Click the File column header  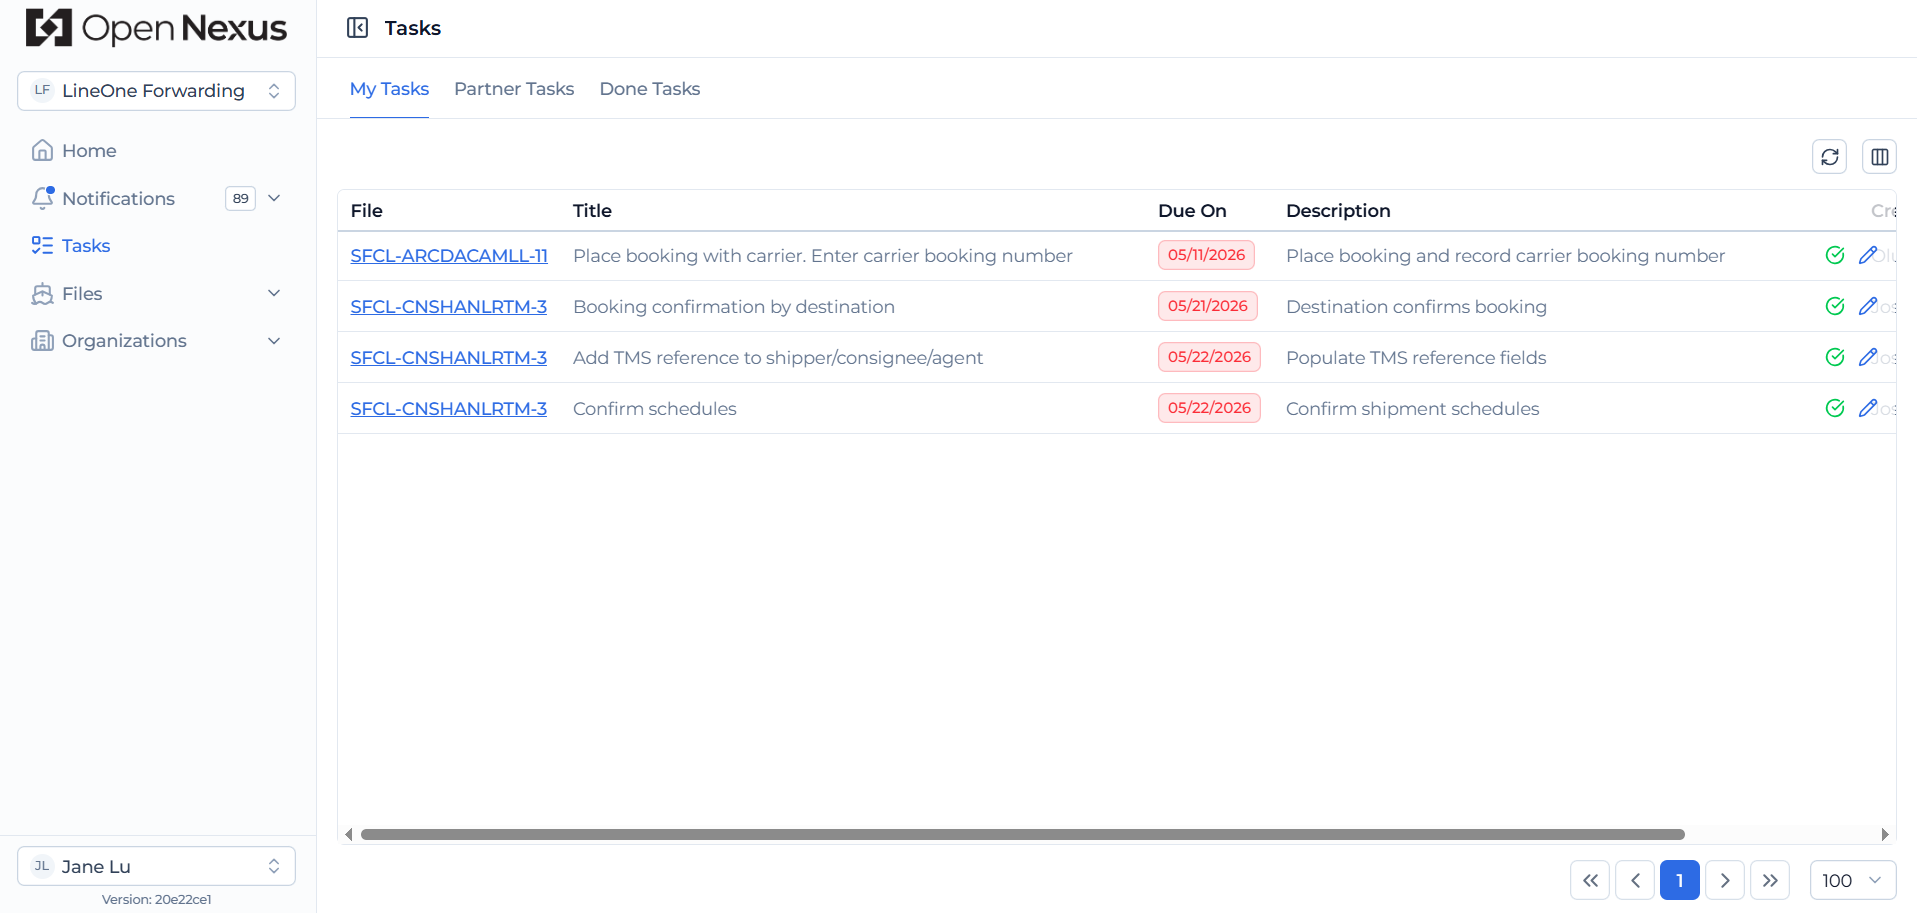(366, 211)
